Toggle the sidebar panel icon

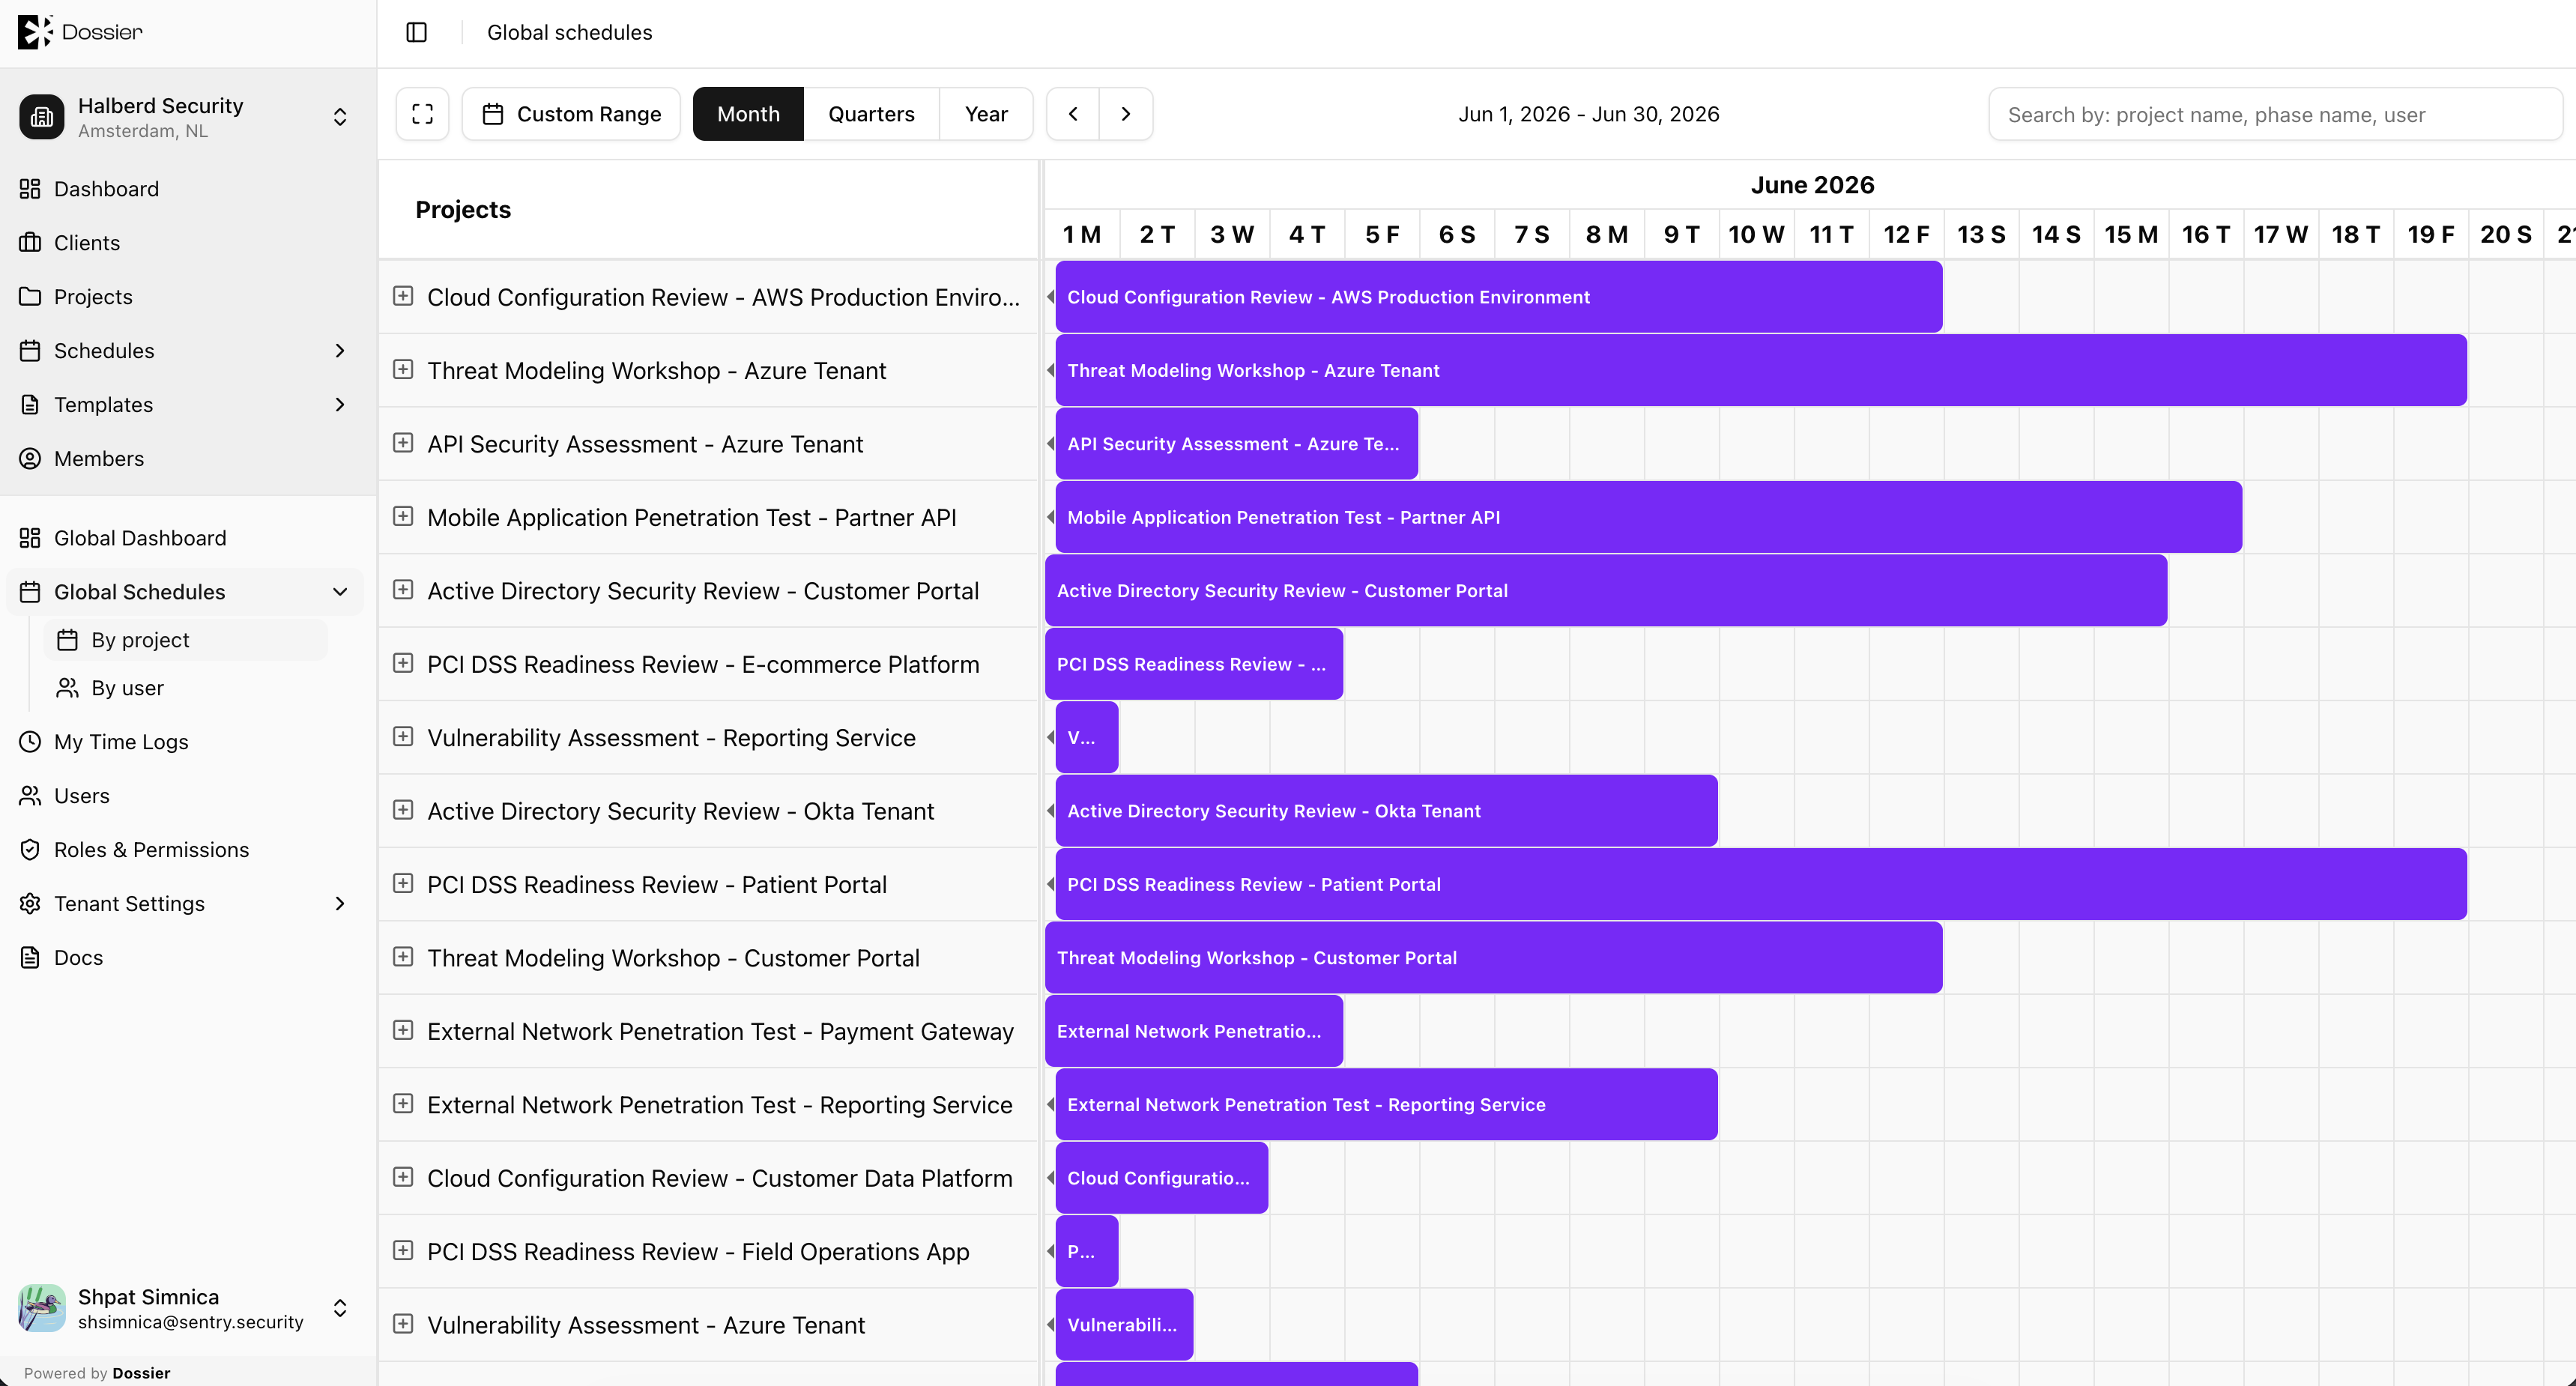(x=417, y=32)
